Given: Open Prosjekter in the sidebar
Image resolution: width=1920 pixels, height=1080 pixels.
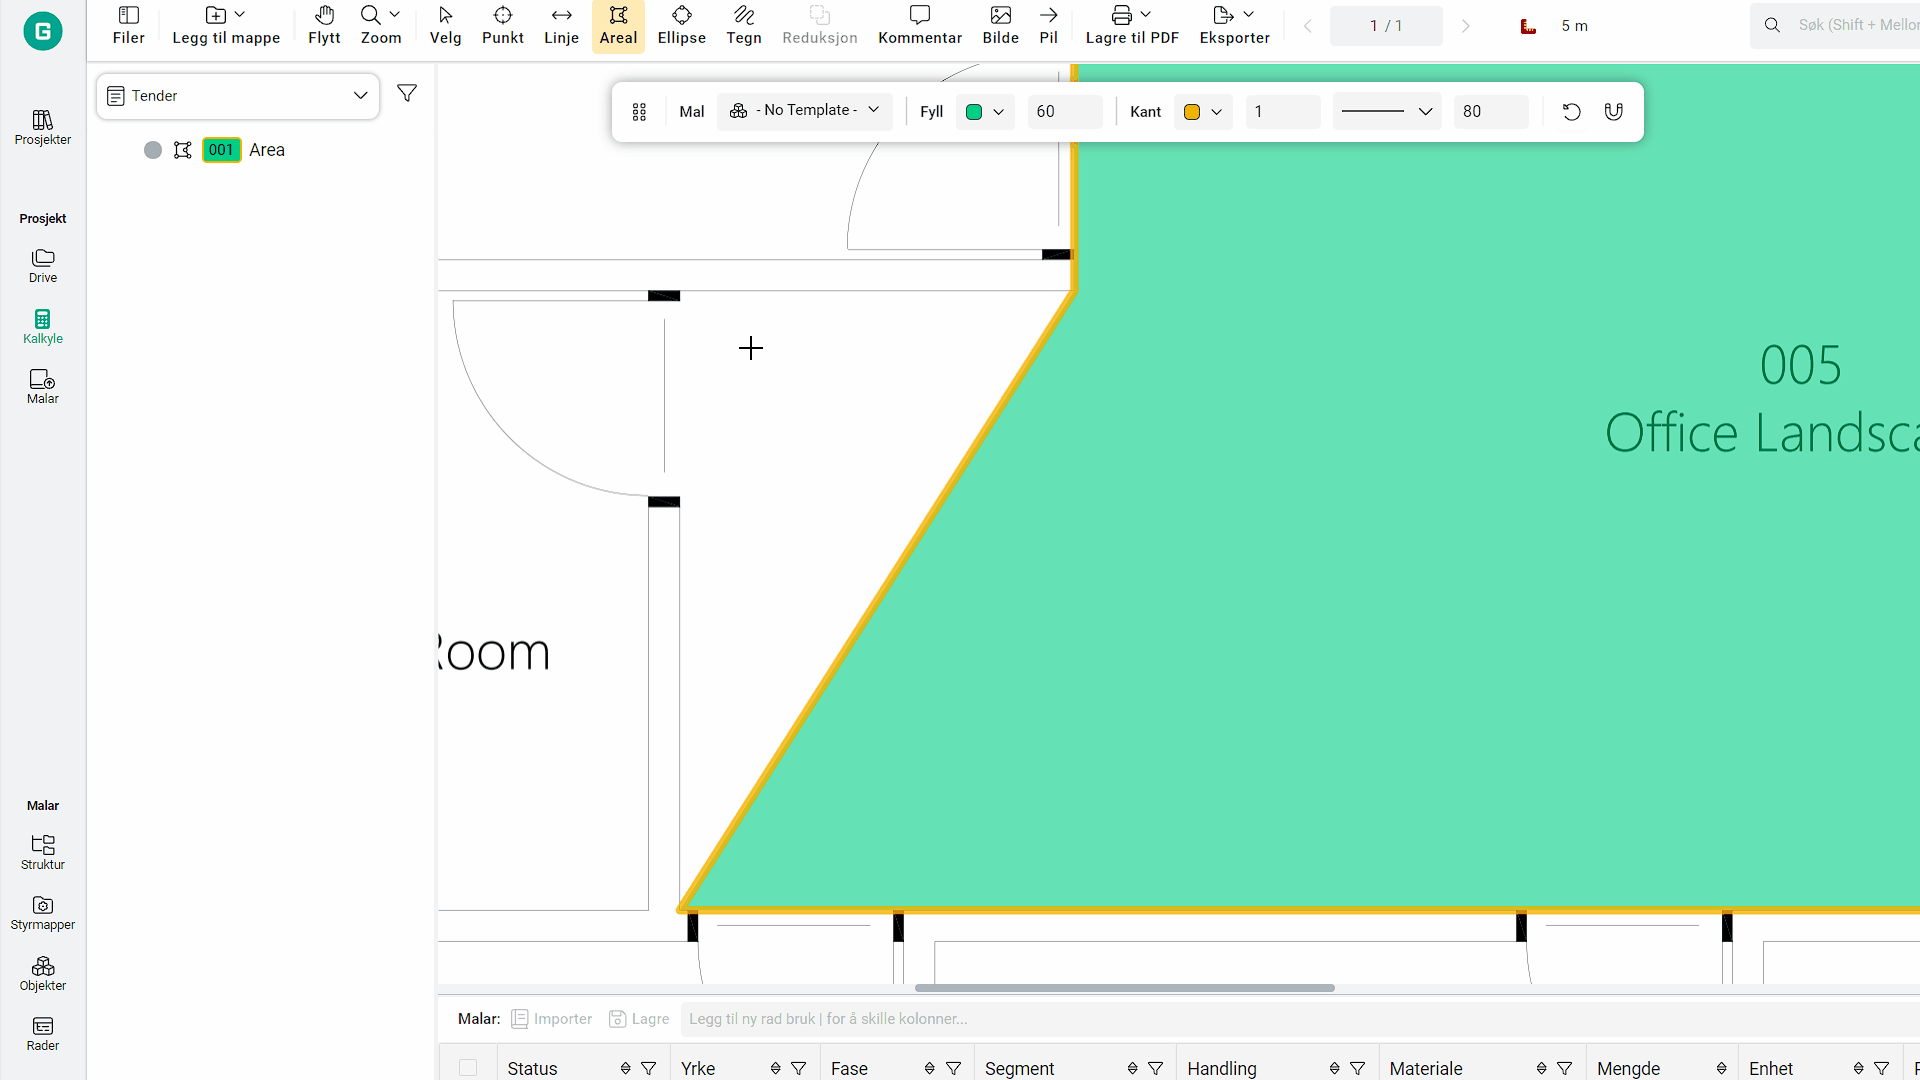Looking at the screenshot, I should coord(42,128).
